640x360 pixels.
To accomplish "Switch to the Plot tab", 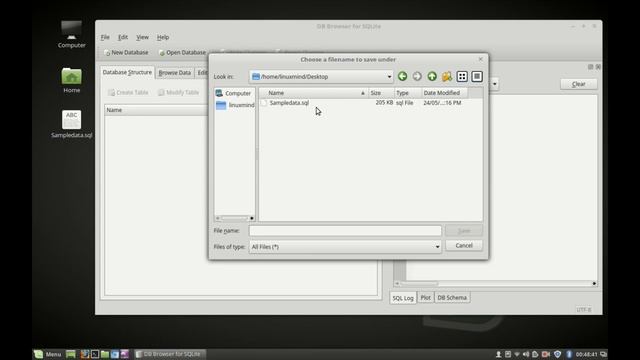I will point(425,298).
